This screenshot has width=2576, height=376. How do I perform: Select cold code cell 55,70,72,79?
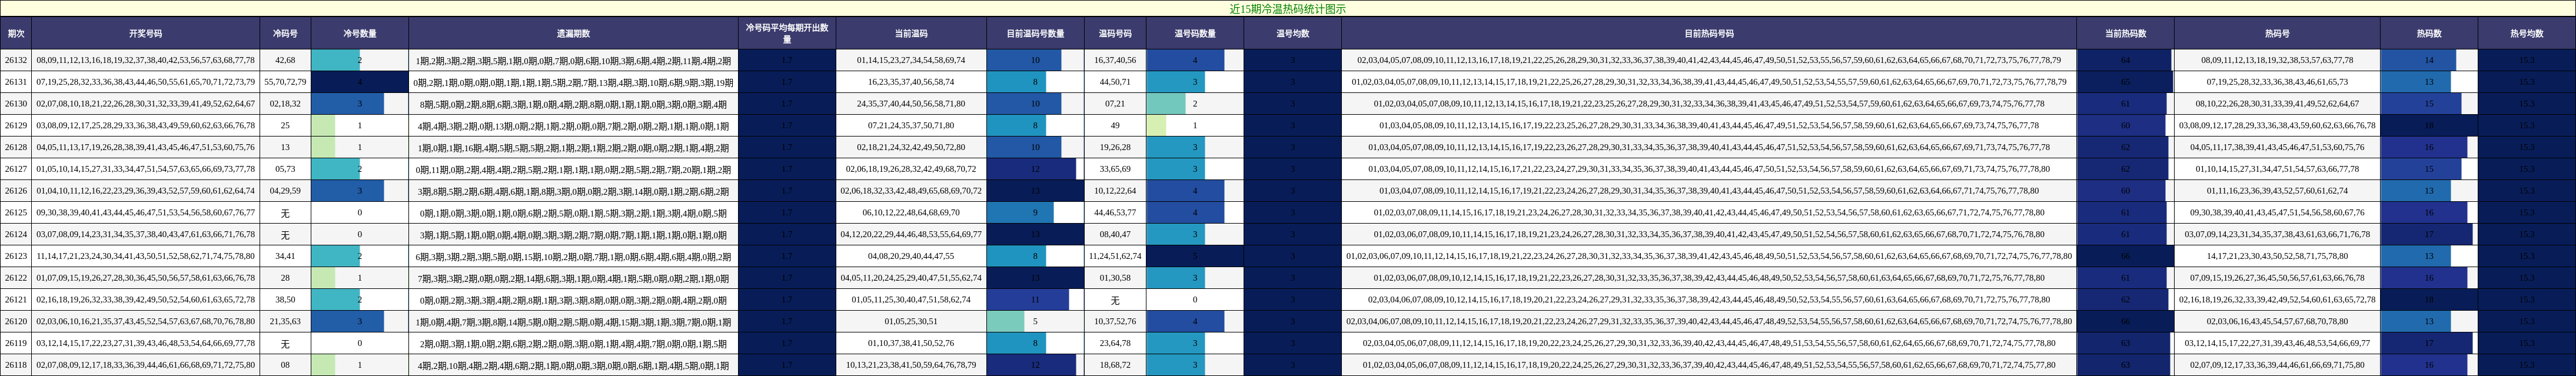pyautogui.click(x=285, y=82)
